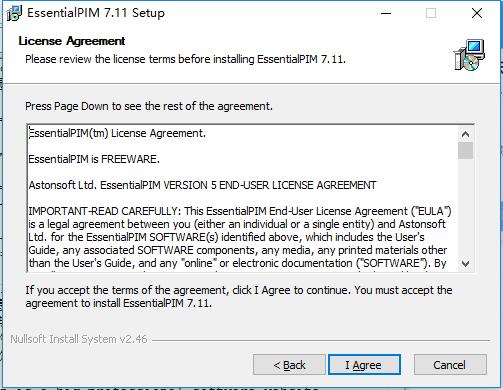Click the scrollbar thumb of license text
503x390 pixels.
coord(465,151)
